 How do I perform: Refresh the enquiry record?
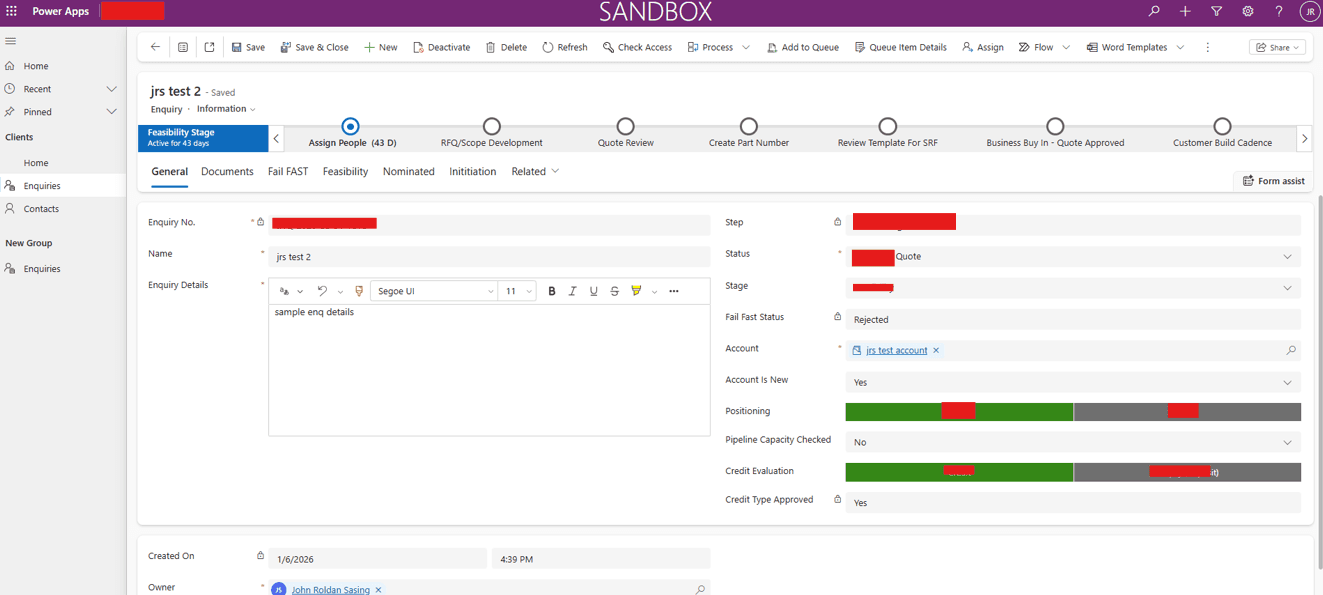(x=564, y=46)
